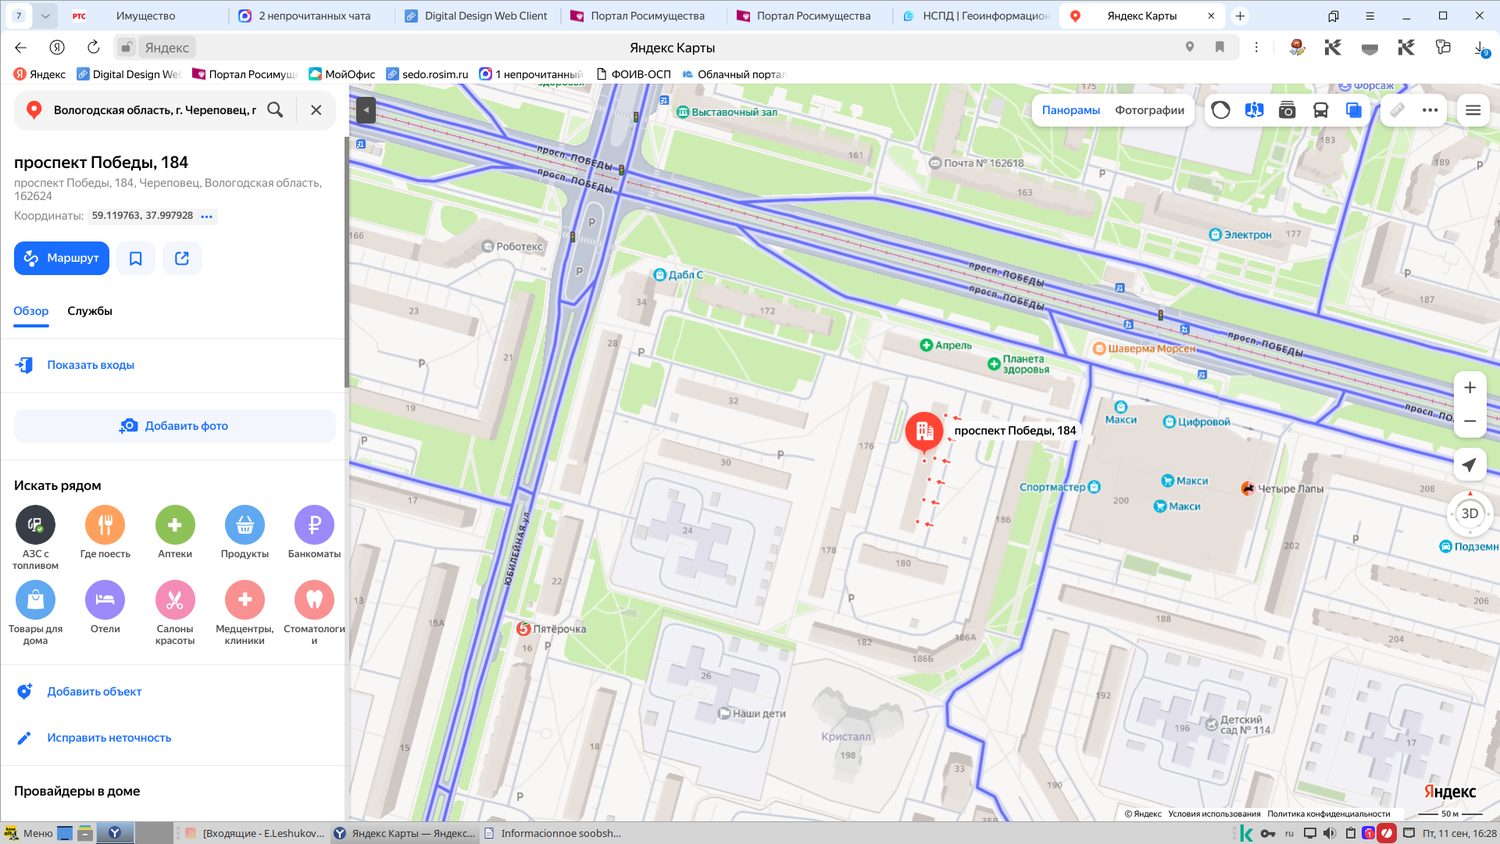
Task: Locate my position on the map
Action: tap(1469, 465)
